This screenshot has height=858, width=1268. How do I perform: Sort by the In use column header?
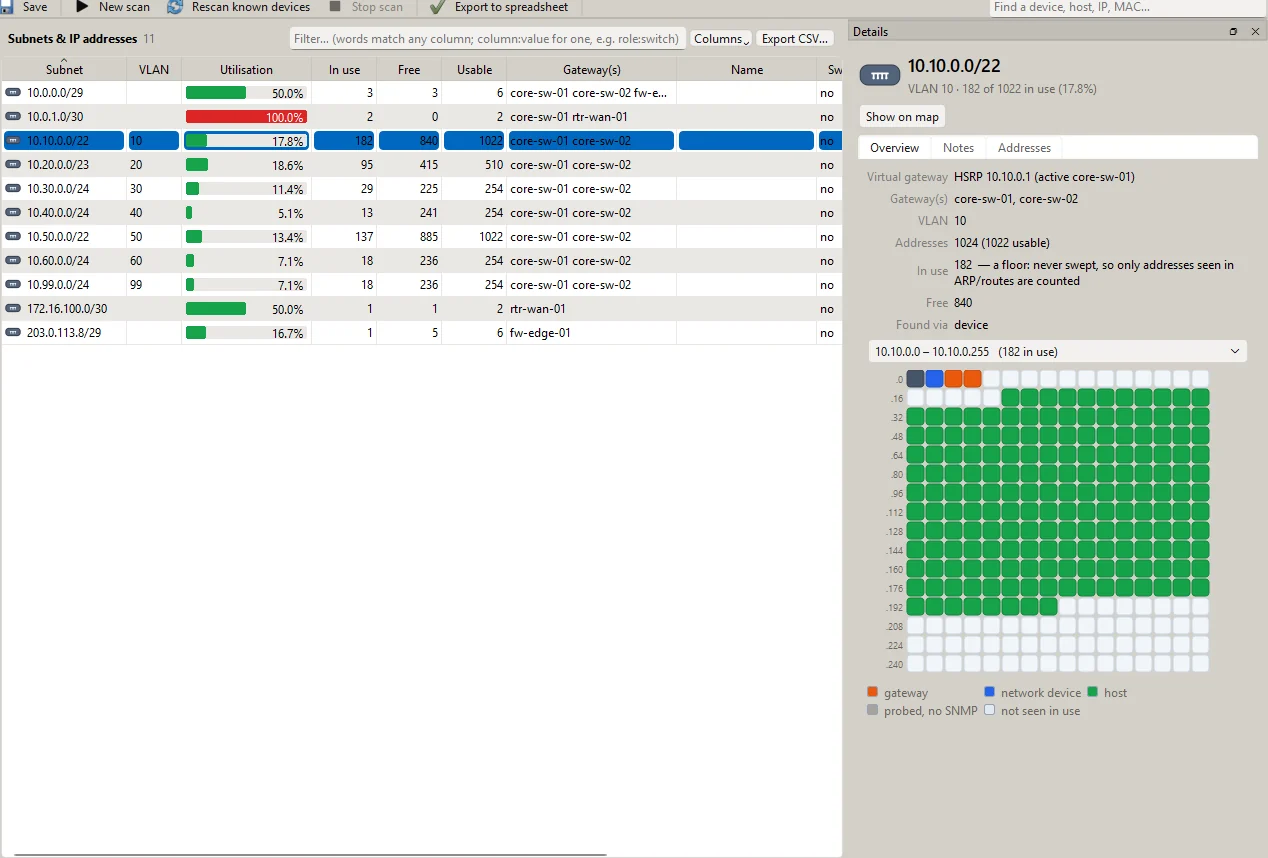(x=344, y=70)
